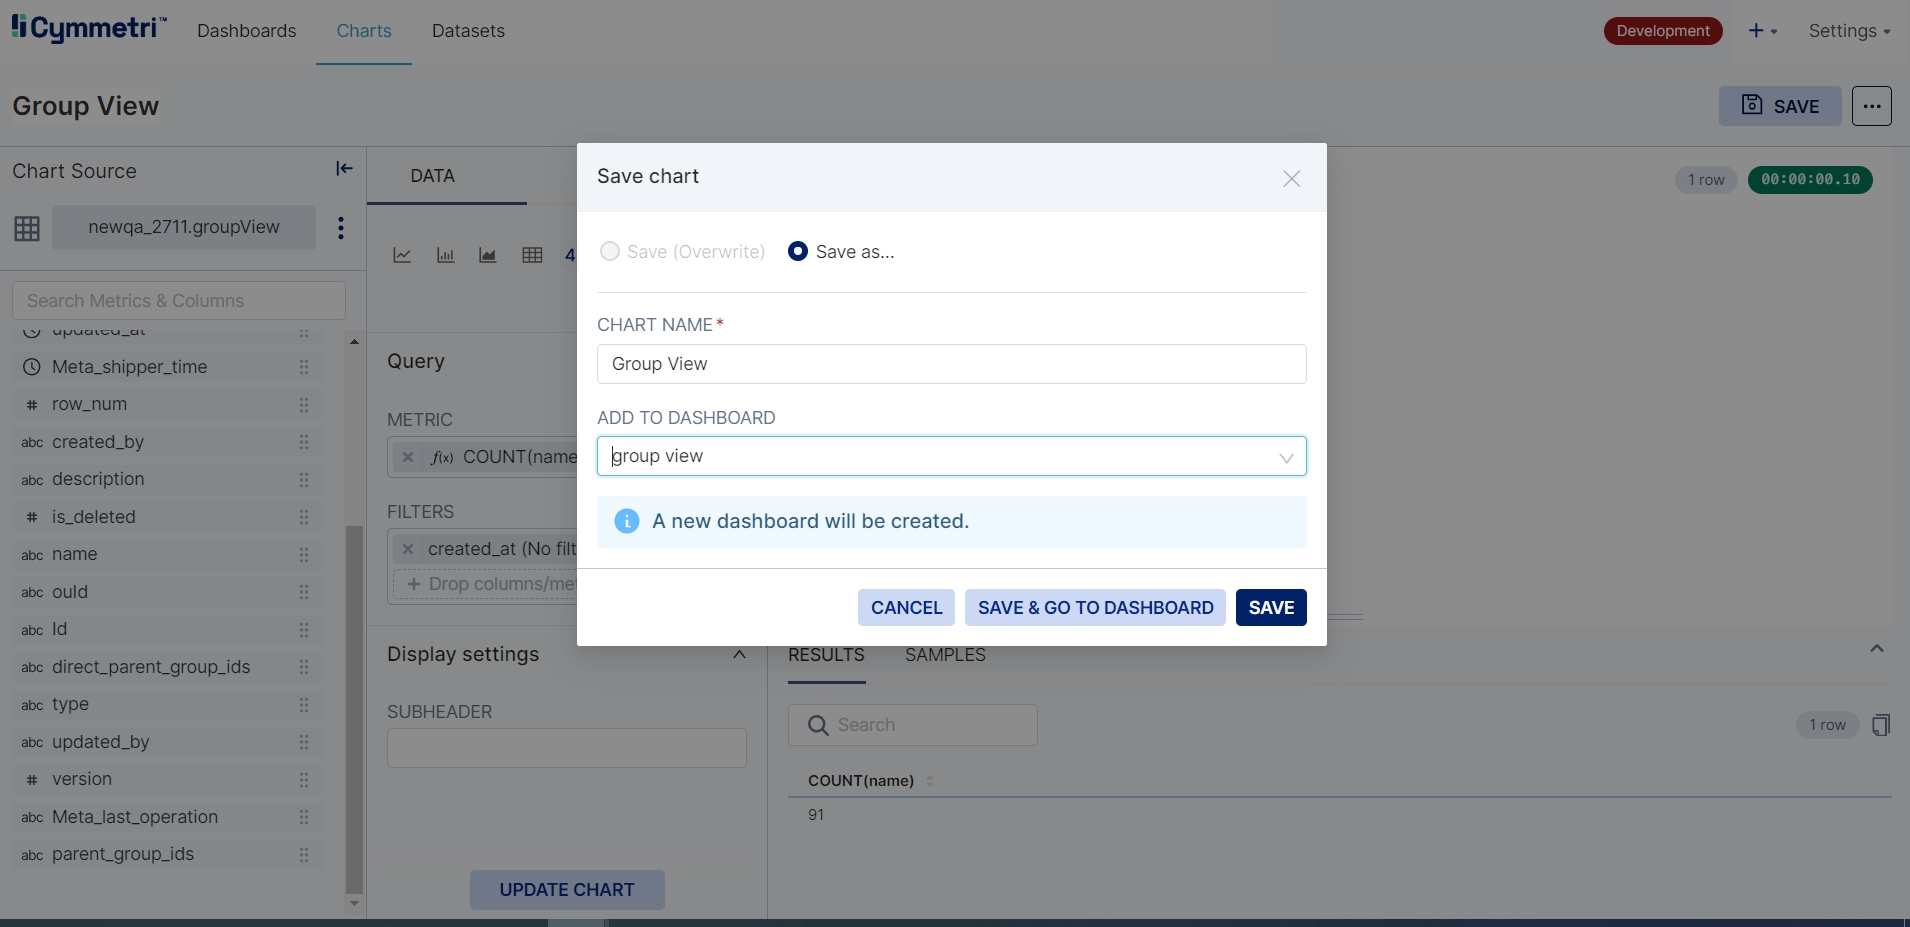Open the dataset three-dot options menu
Viewport: 1910px width, 927px height.
pyautogui.click(x=341, y=228)
